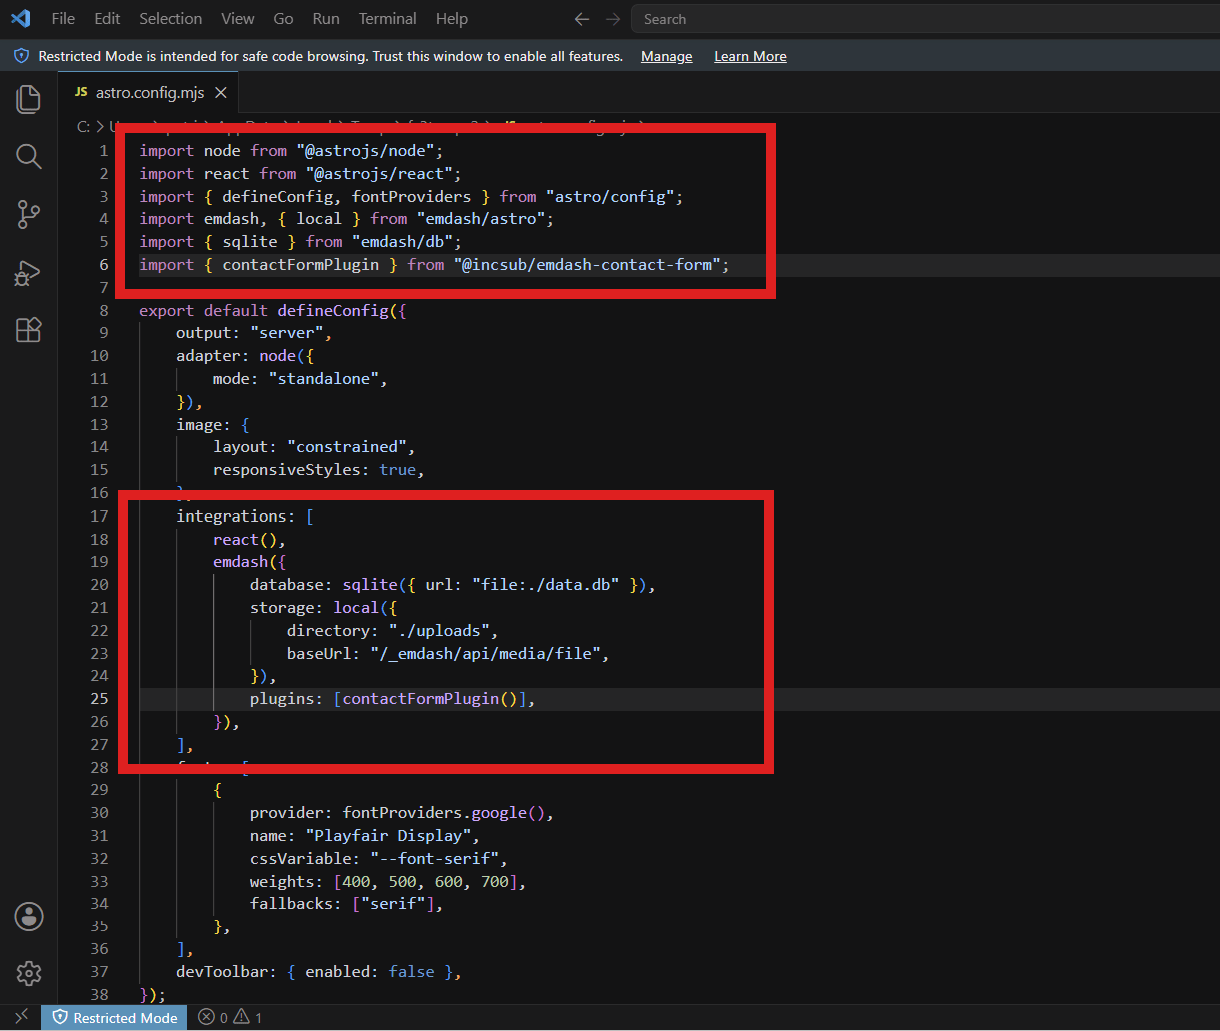
Task: Click line number 8 in gutter
Action: point(104,311)
